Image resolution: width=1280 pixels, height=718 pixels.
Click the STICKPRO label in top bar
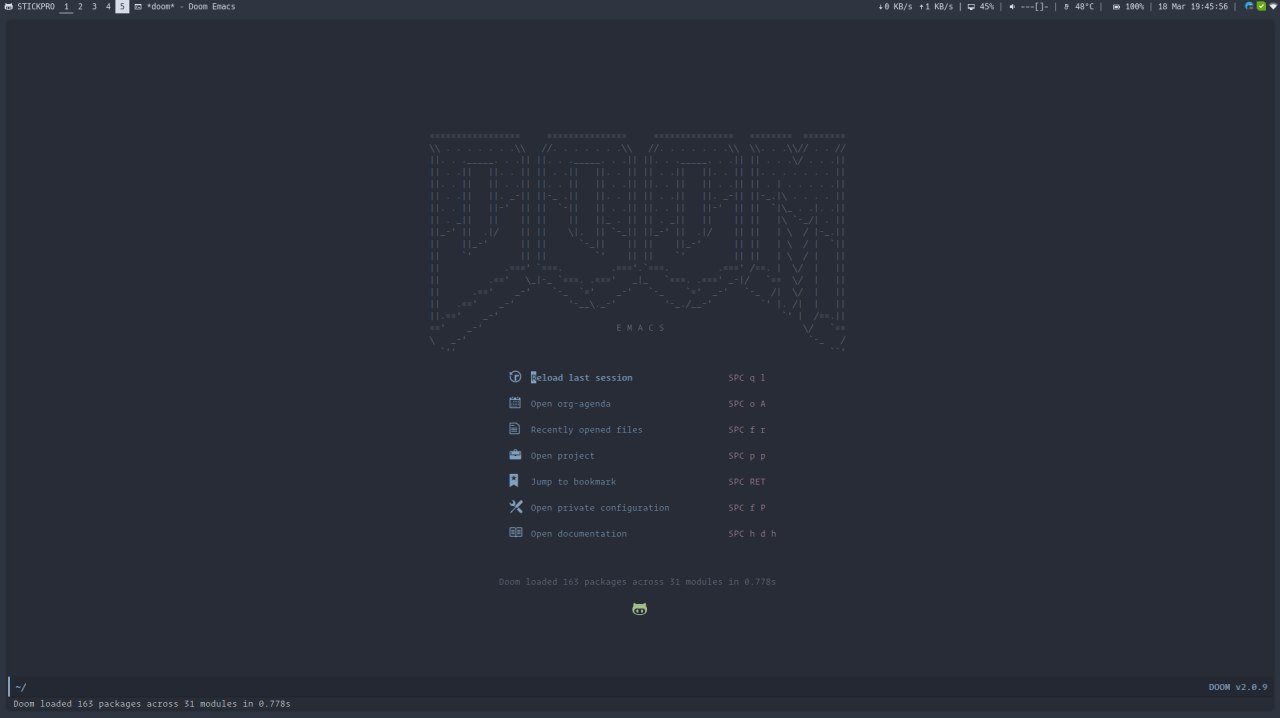(36, 6)
